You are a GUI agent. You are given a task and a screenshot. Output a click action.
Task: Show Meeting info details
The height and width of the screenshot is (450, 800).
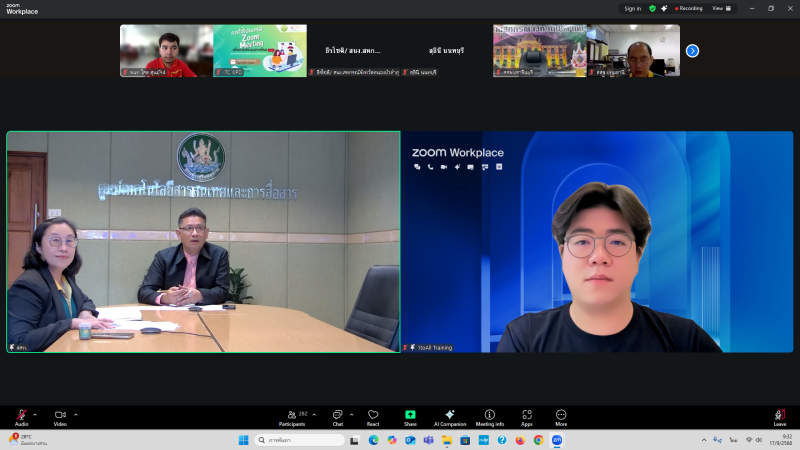tap(490, 415)
